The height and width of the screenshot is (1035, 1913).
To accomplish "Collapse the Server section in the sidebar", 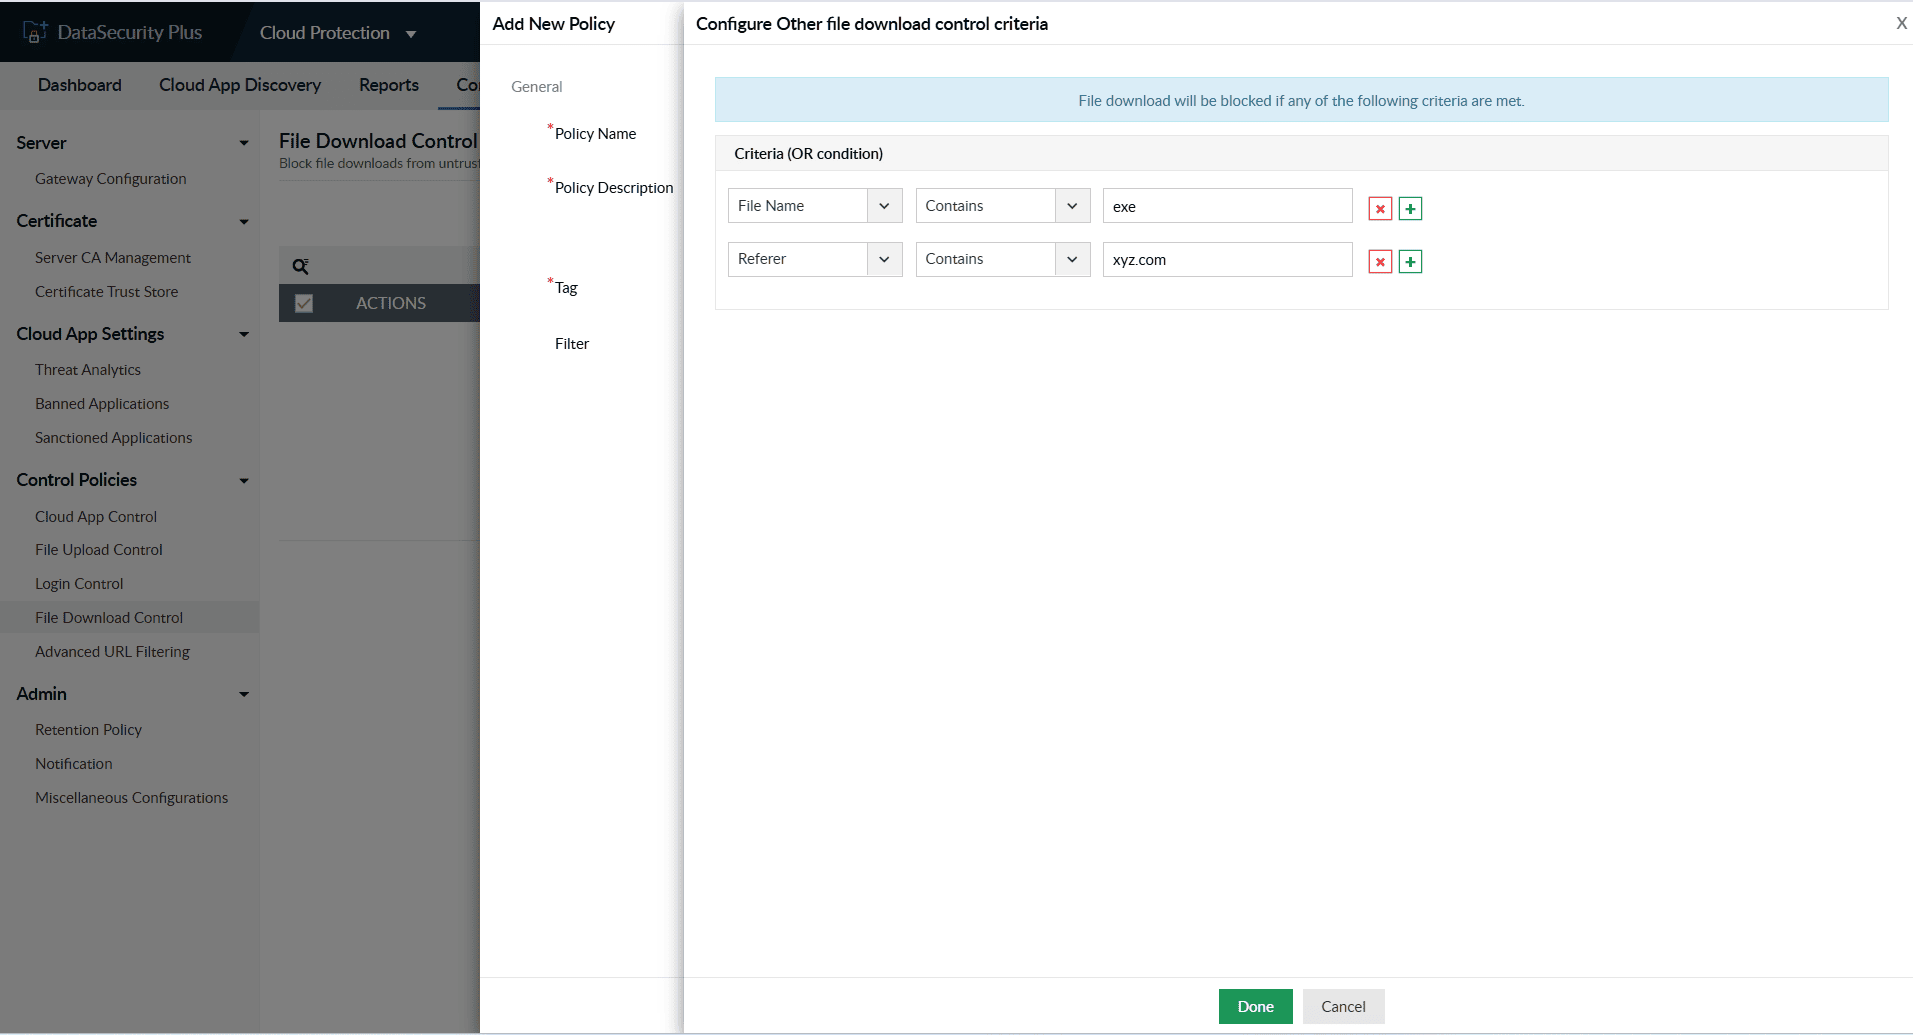I will coord(244,143).
